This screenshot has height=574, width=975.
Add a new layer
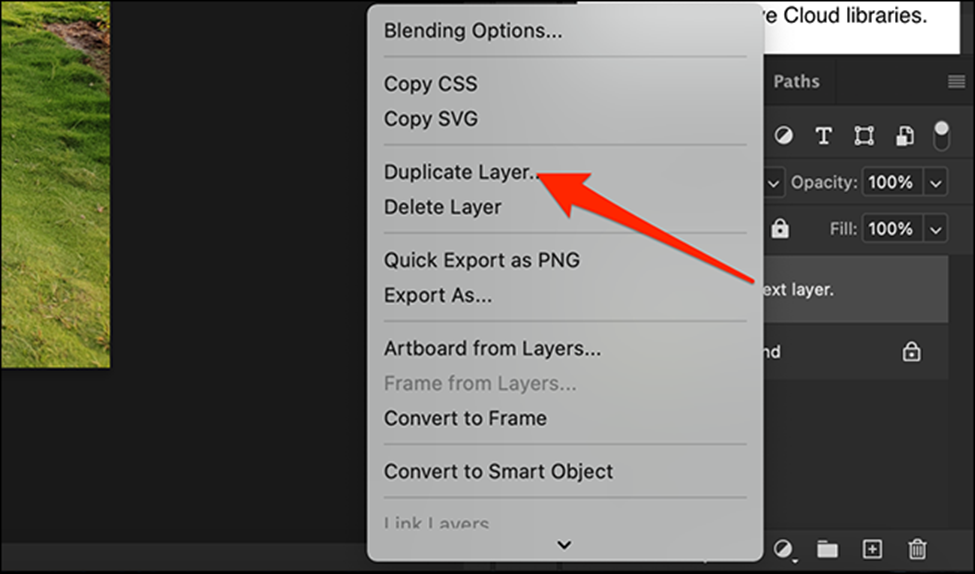click(872, 549)
